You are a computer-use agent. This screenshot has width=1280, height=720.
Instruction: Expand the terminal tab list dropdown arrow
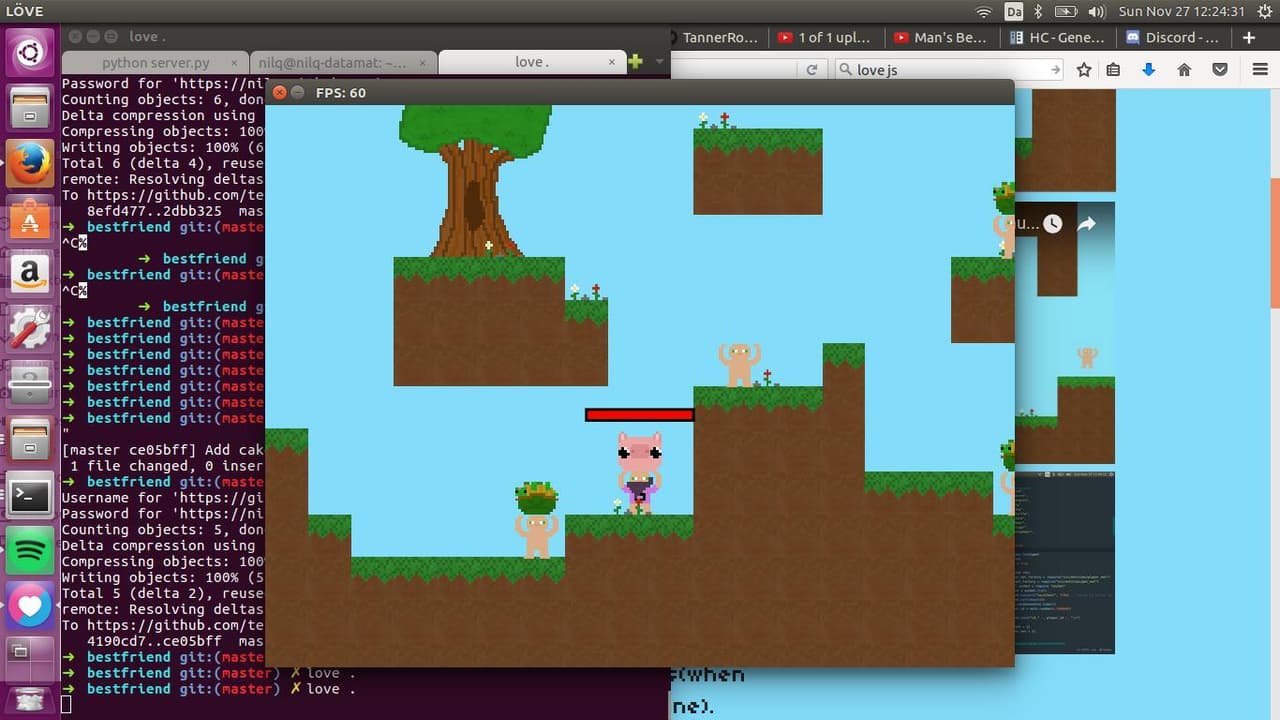pyautogui.click(x=659, y=62)
